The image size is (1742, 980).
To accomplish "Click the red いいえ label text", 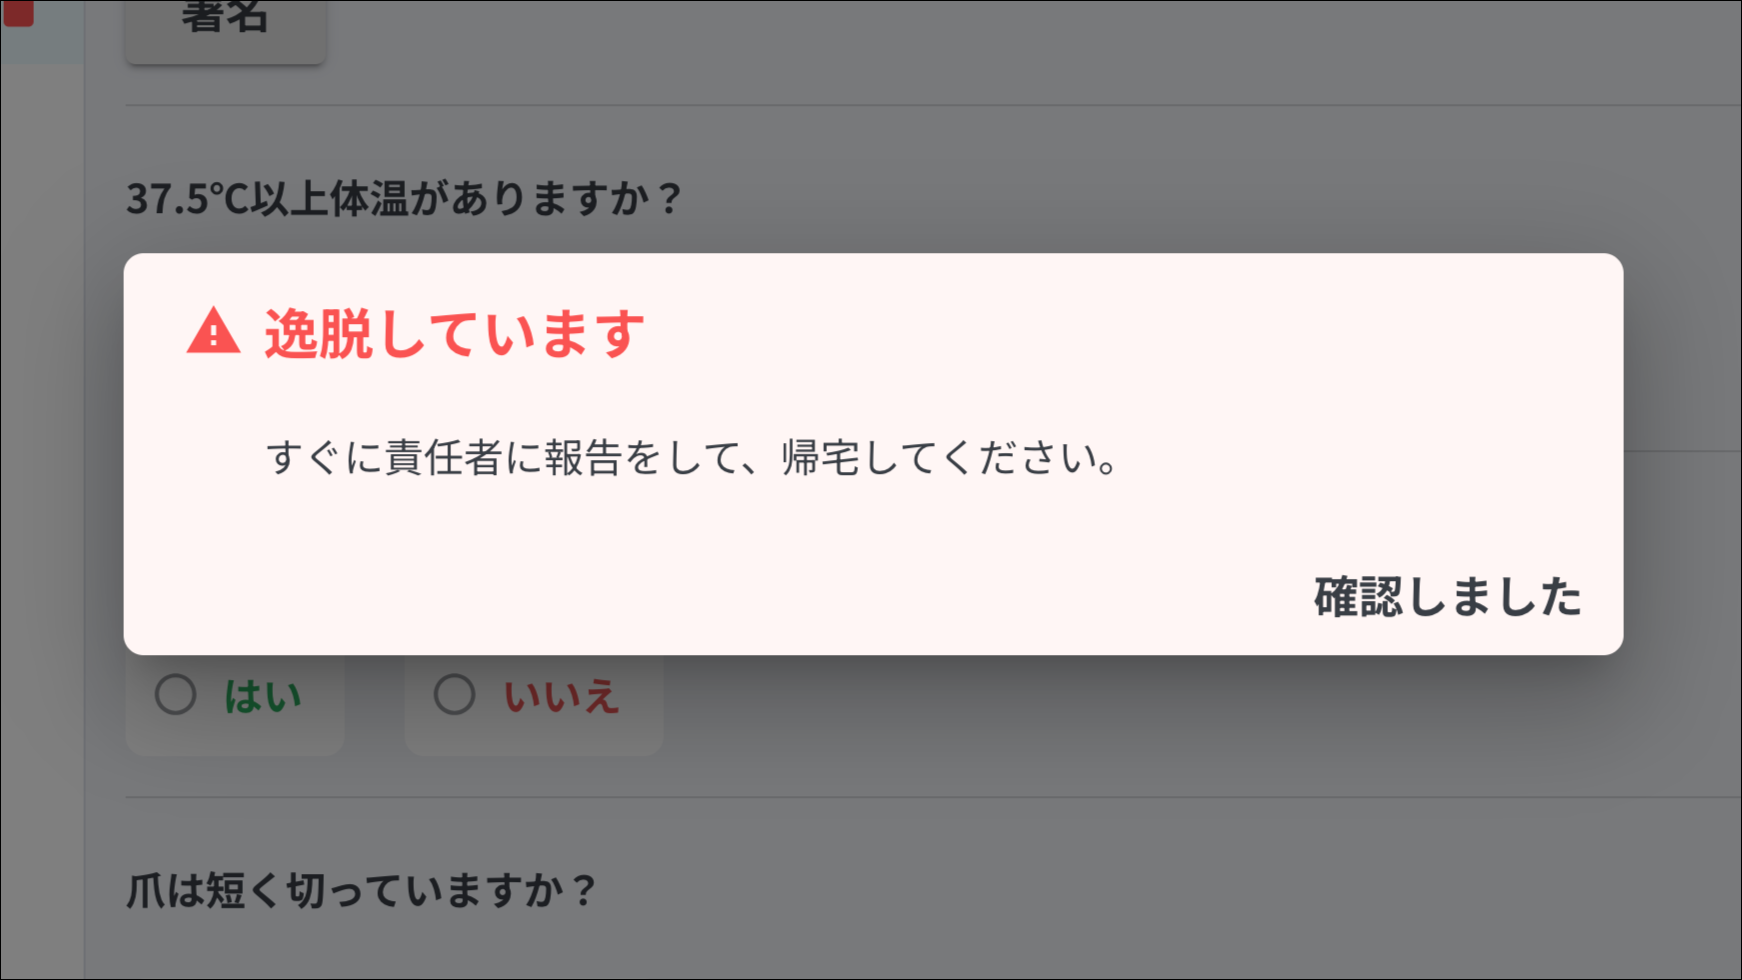I will click(x=561, y=696).
